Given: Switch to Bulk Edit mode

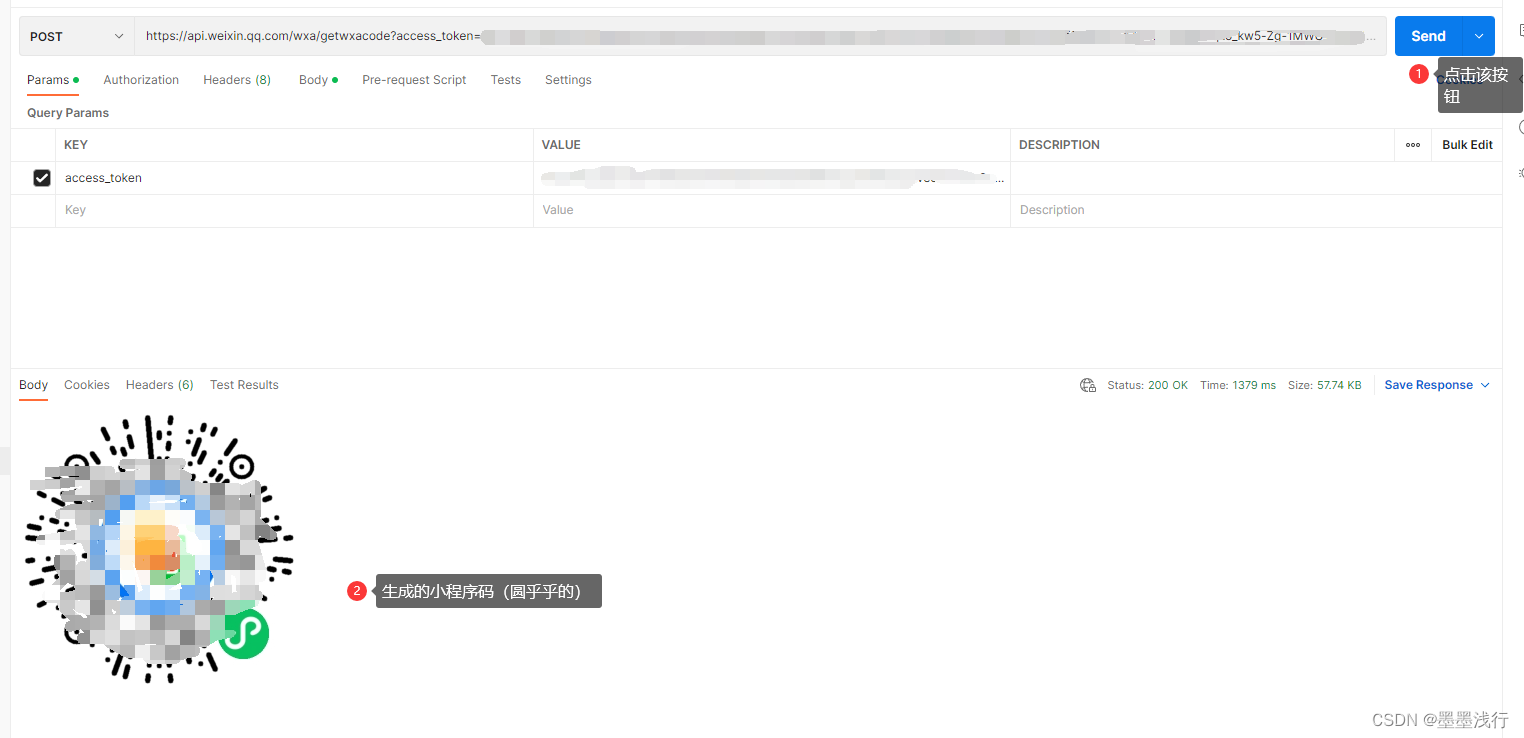Looking at the screenshot, I should pyautogui.click(x=1467, y=145).
